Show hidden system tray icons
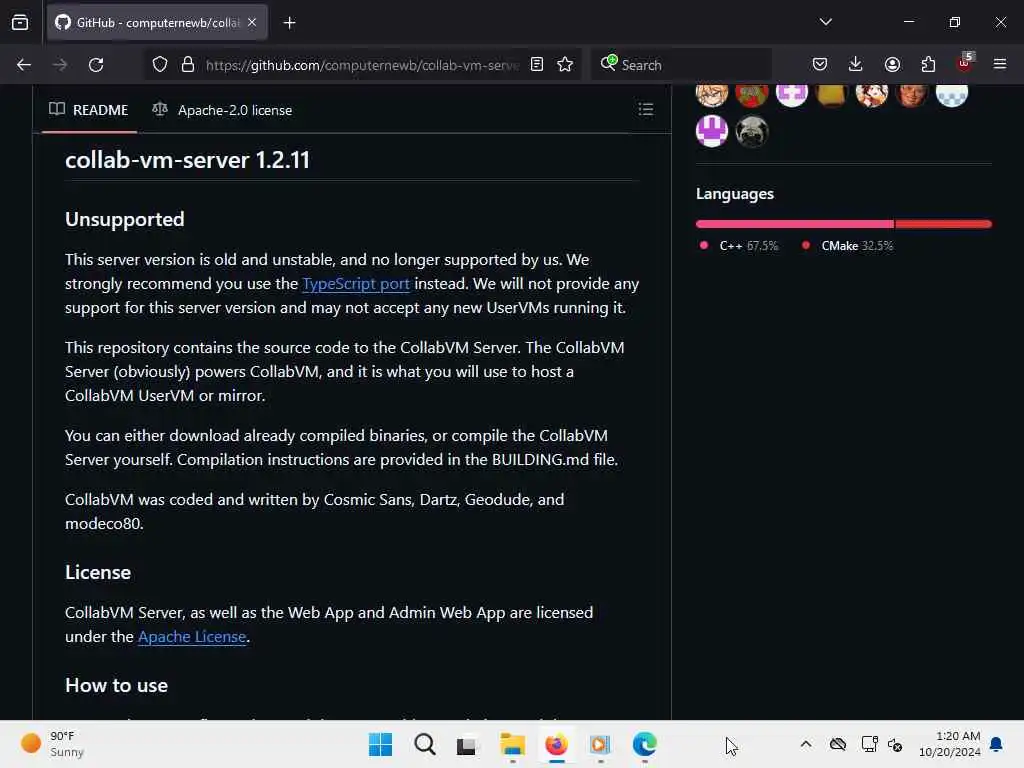 [806, 744]
